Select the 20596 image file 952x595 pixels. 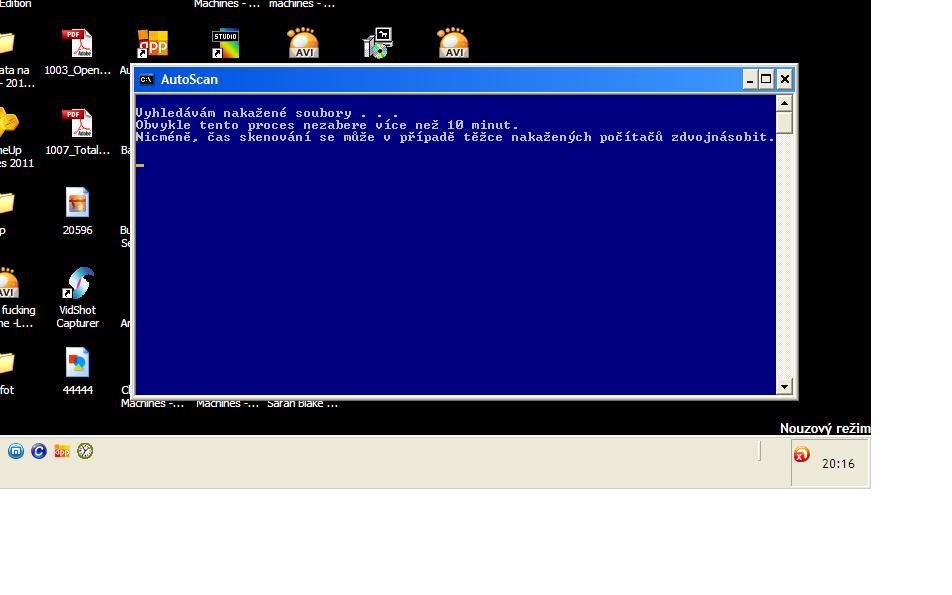tap(77, 204)
